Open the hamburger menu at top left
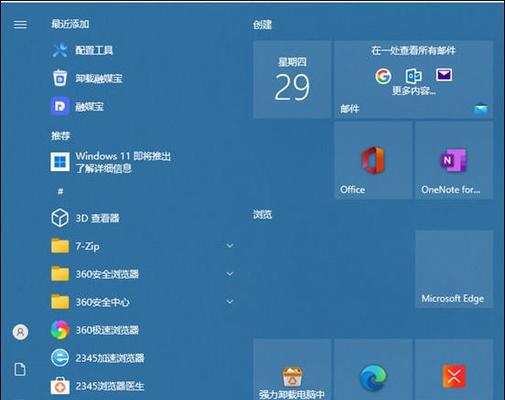 20,24
